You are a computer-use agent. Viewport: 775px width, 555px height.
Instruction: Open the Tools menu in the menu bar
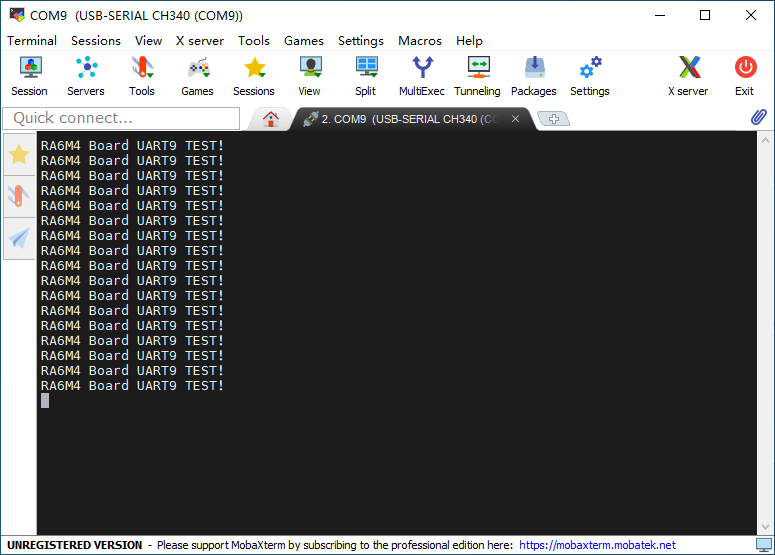[254, 41]
